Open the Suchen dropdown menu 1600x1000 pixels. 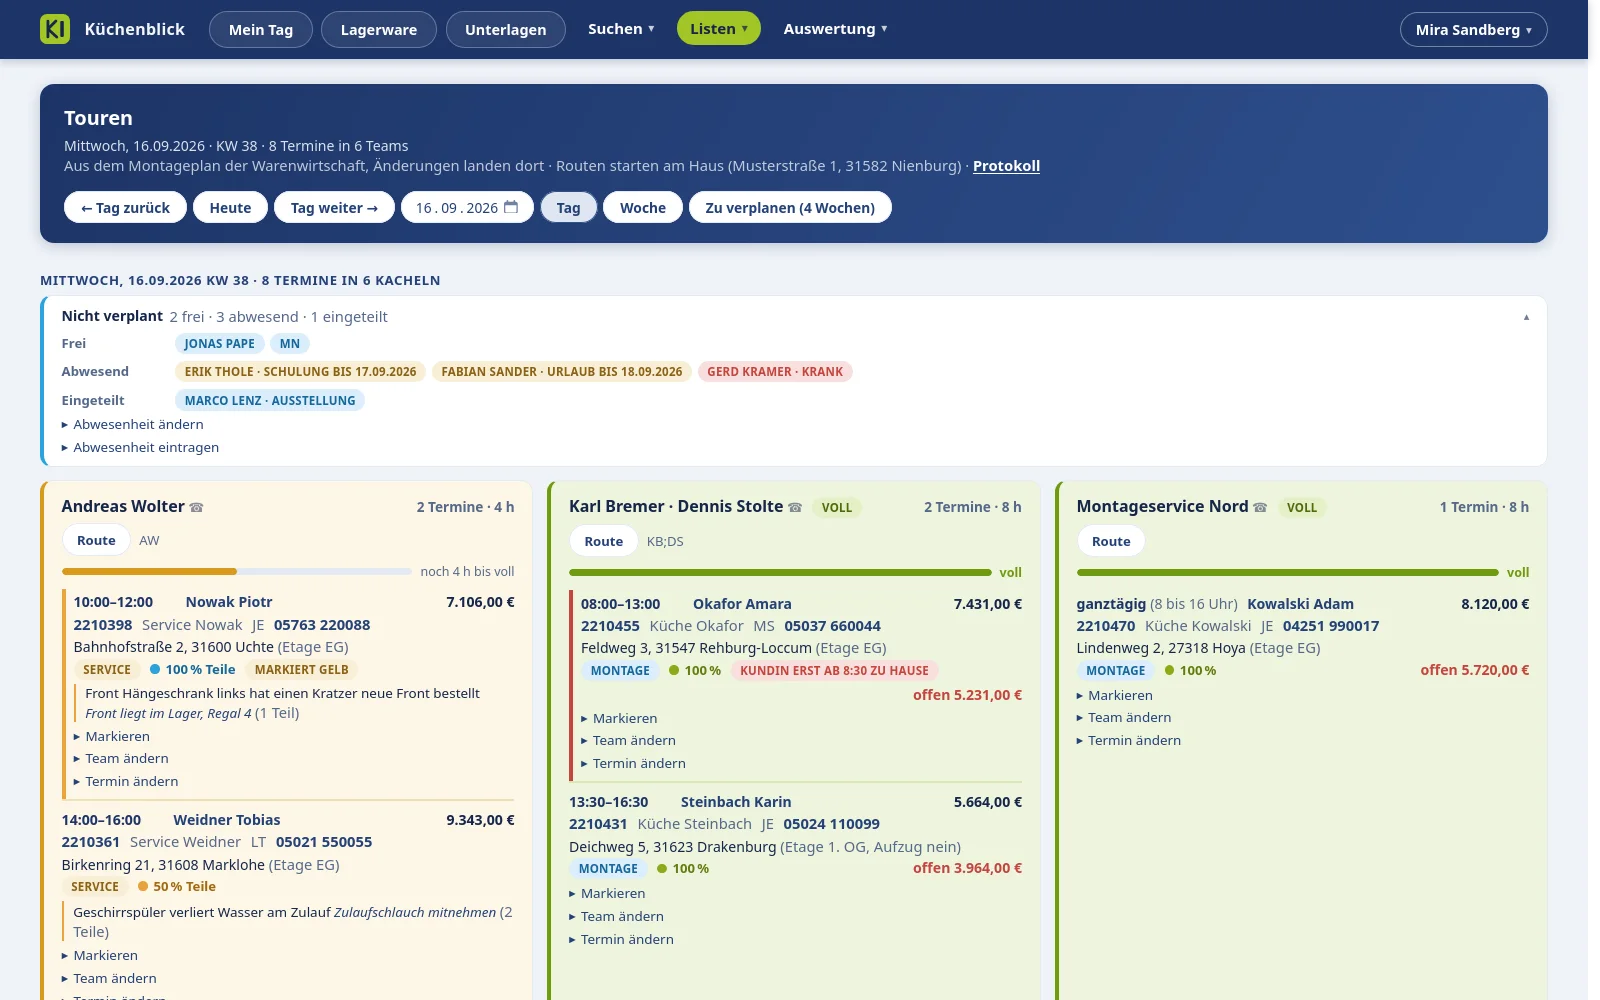pyautogui.click(x=621, y=29)
